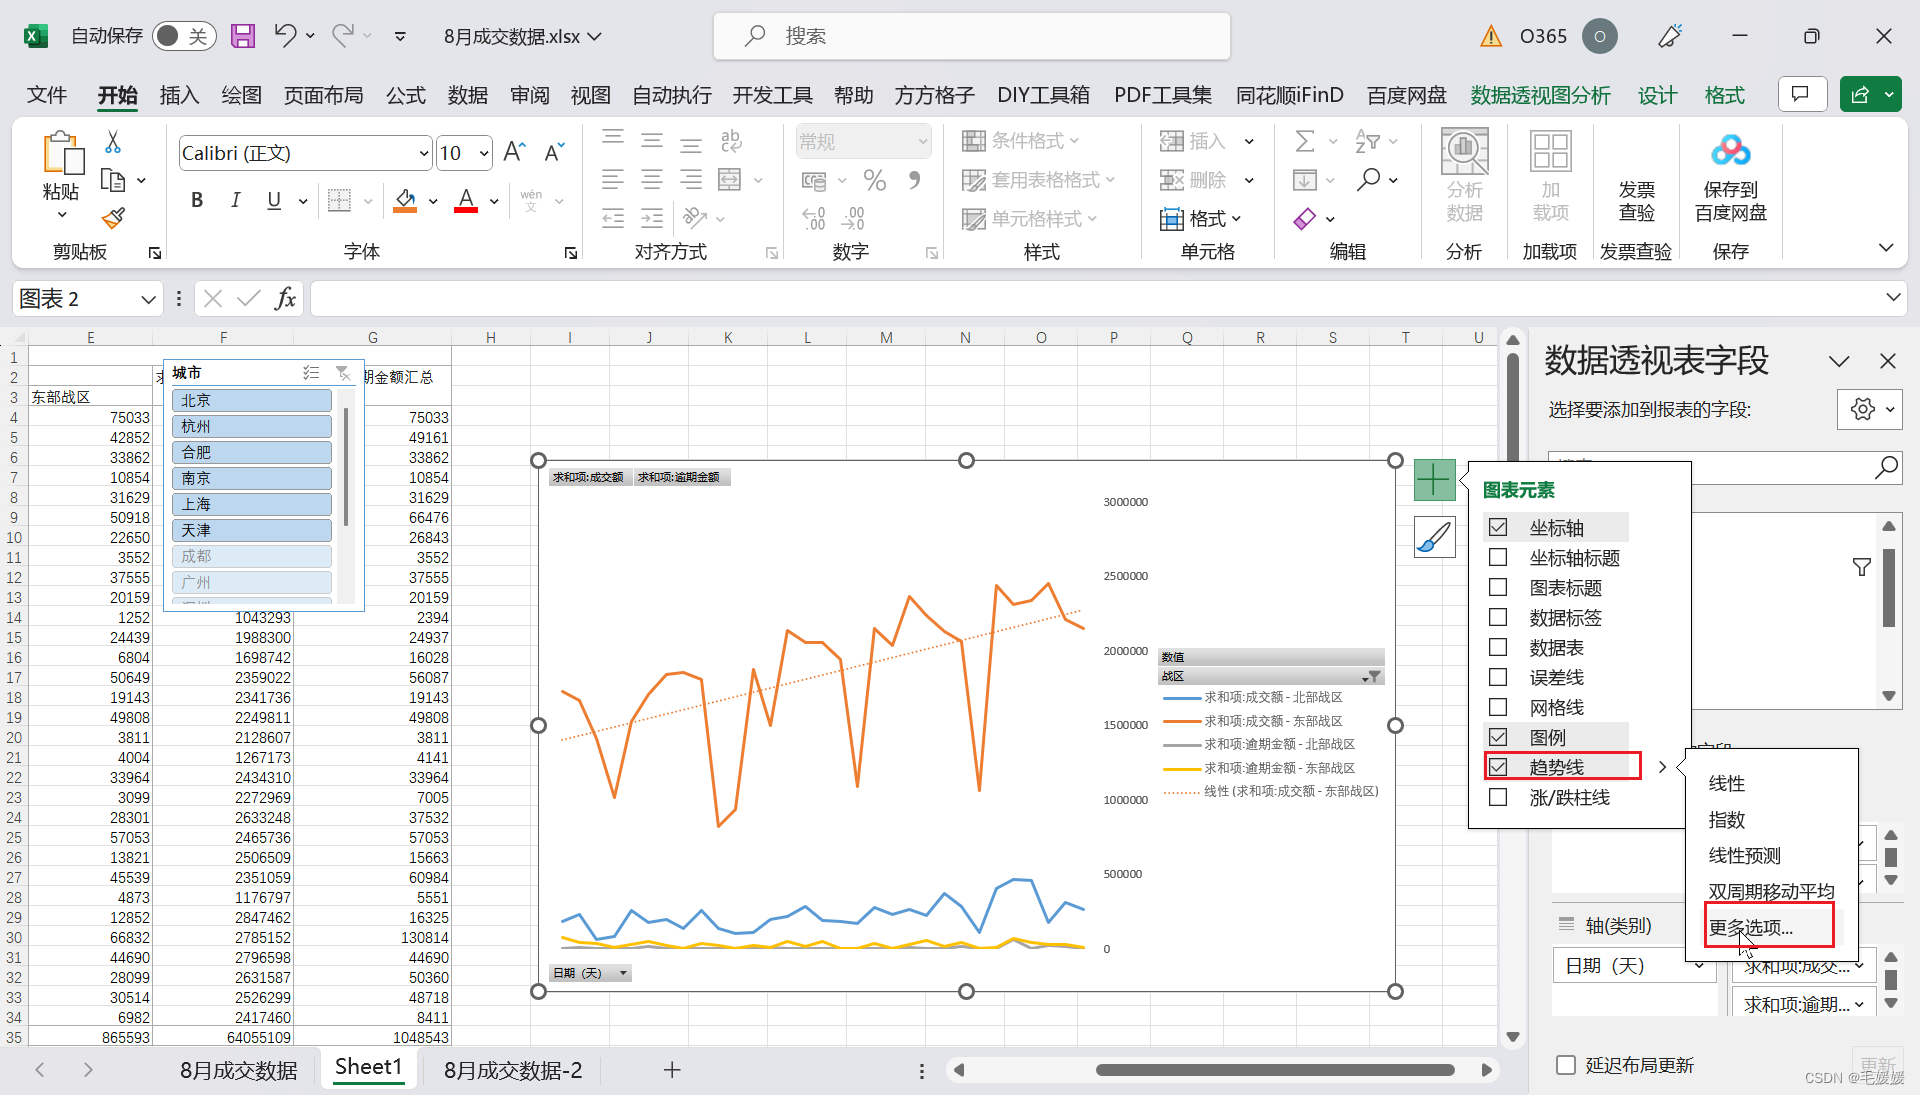The width and height of the screenshot is (1920, 1095).
Task: Click the 条件格式 (Conditional Formatting) button
Action: 1021,141
